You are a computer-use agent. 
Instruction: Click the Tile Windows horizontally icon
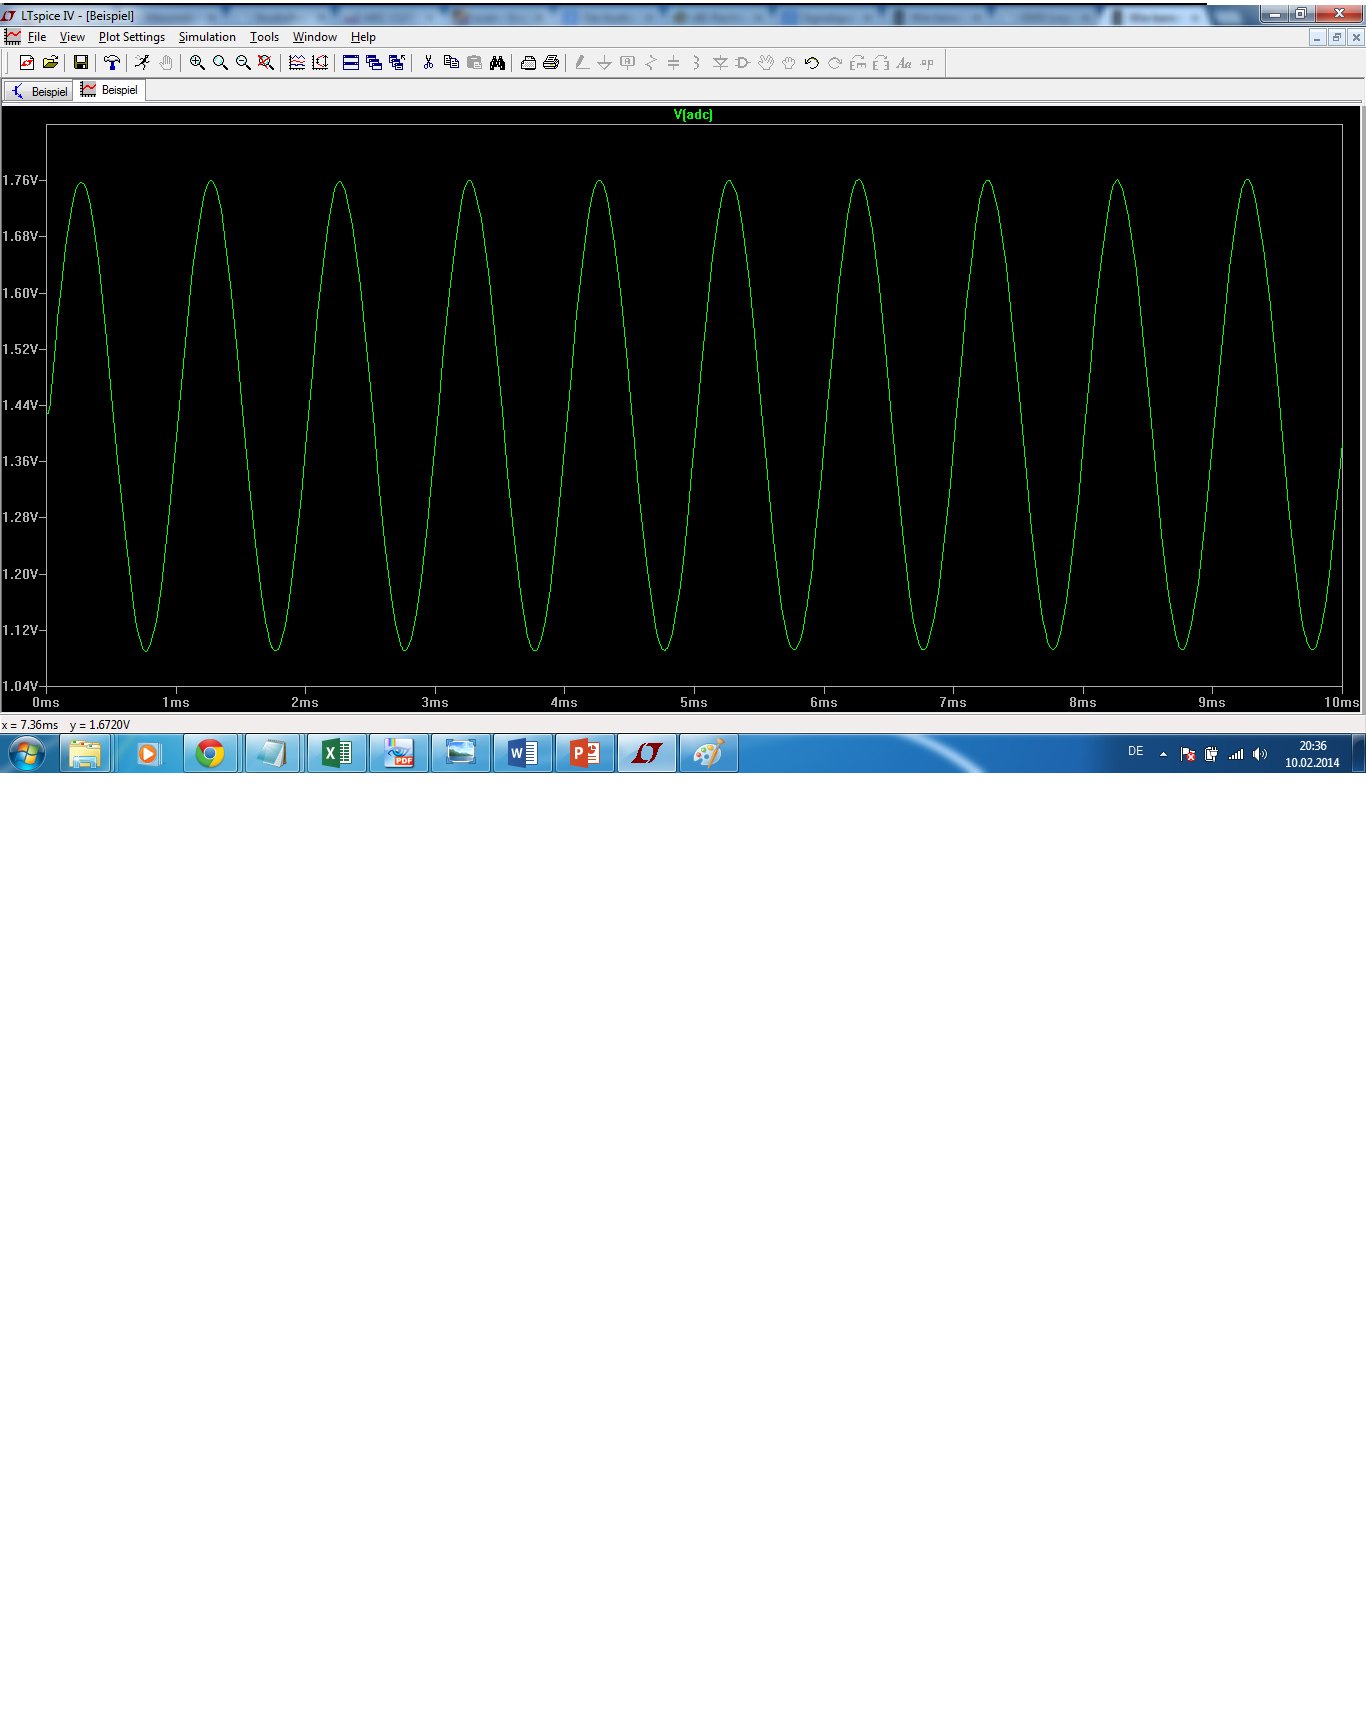coord(351,62)
